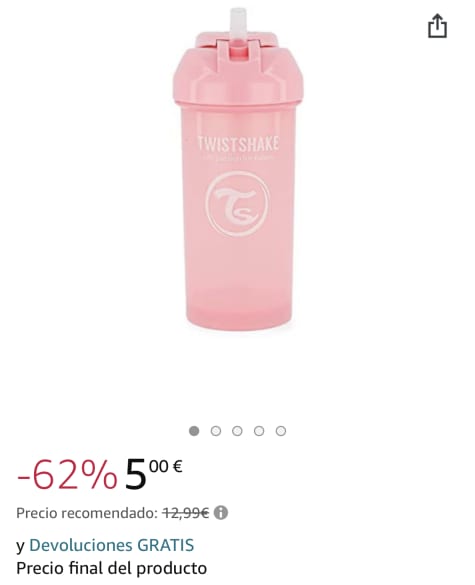Click the TWISTSHAKE wordmark on the bottle

(x=238, y=144)
